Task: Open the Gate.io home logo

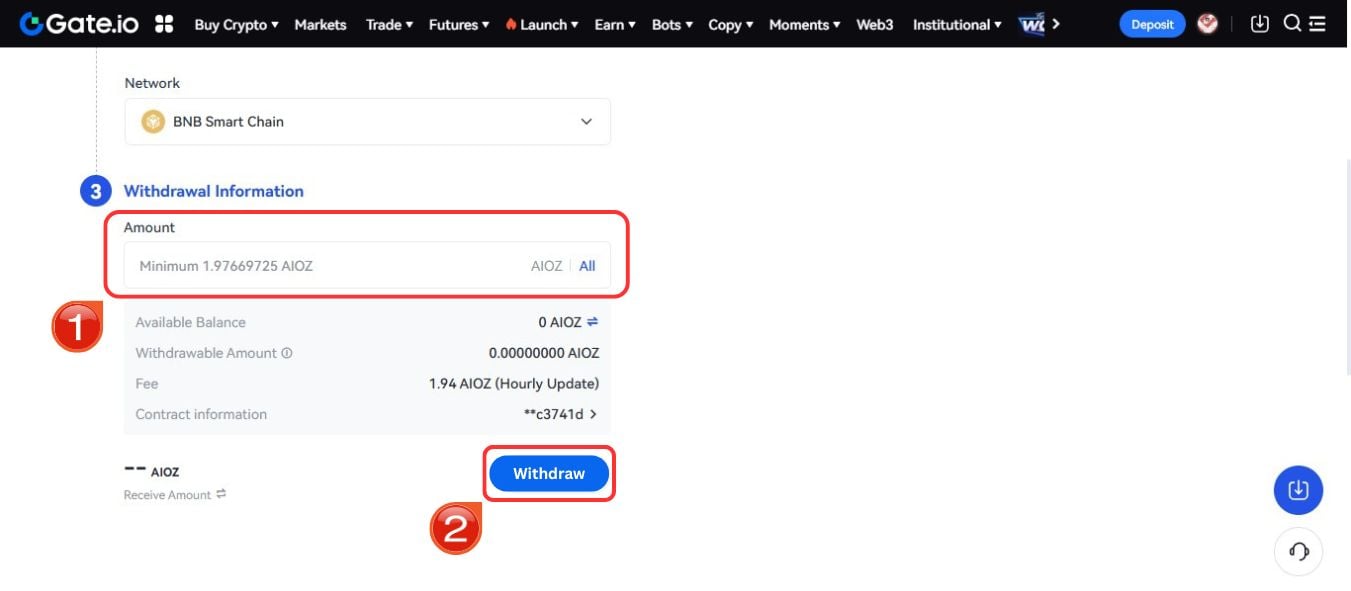Action: tap(79, 24)
